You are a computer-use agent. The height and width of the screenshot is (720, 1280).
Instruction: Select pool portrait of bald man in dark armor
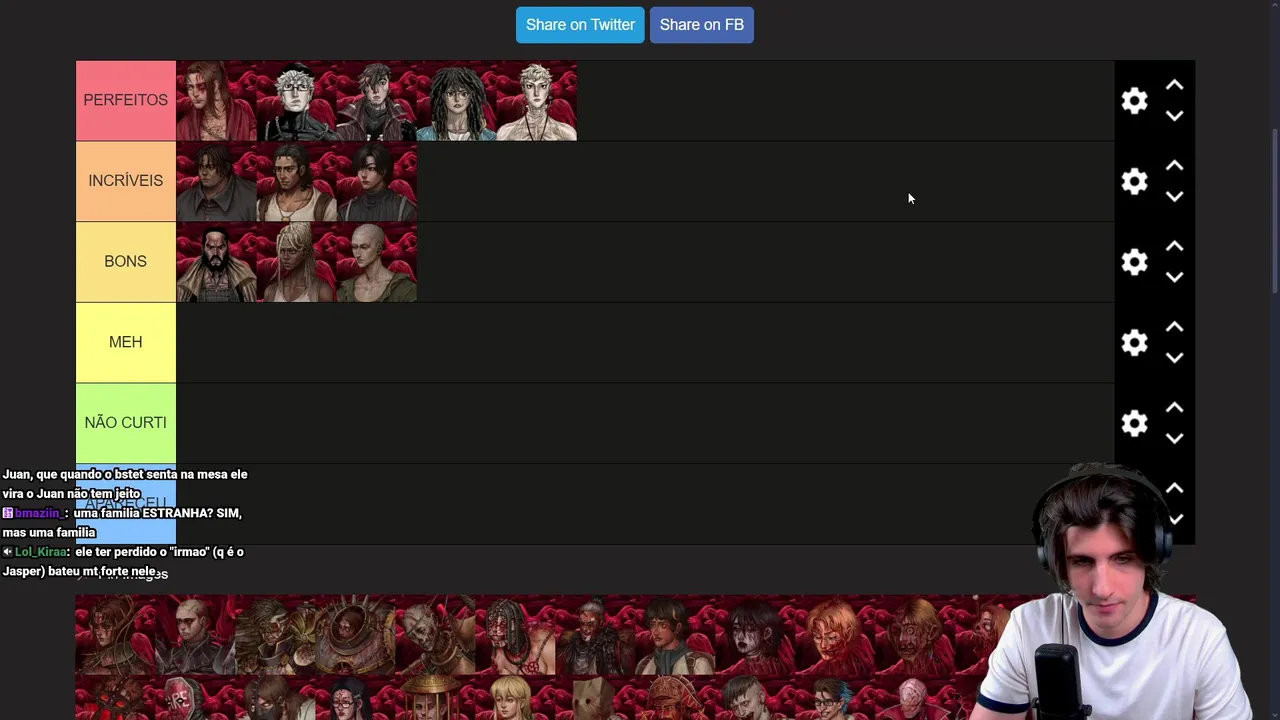point(196,635)
